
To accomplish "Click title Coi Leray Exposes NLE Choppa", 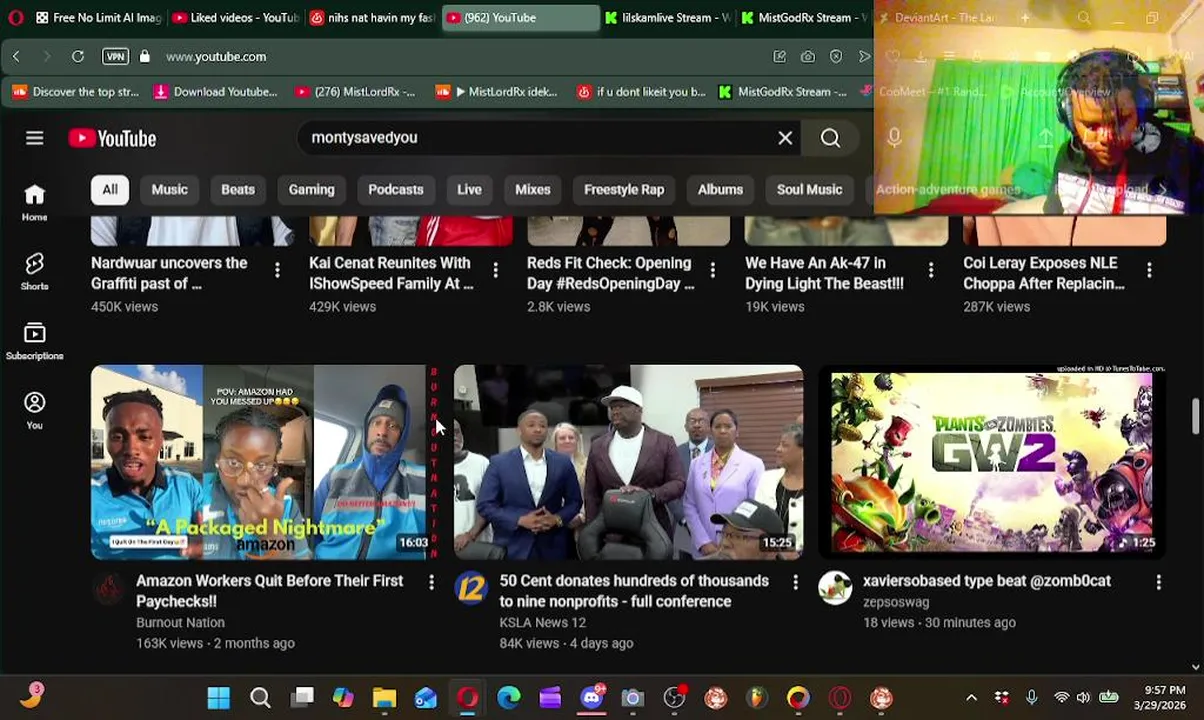I will click(x=1044, y=273).
